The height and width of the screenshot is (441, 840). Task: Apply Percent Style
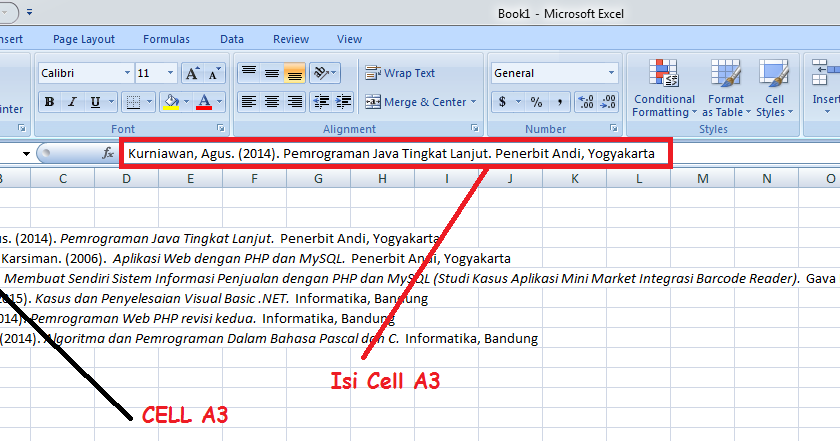coord(536,102)
